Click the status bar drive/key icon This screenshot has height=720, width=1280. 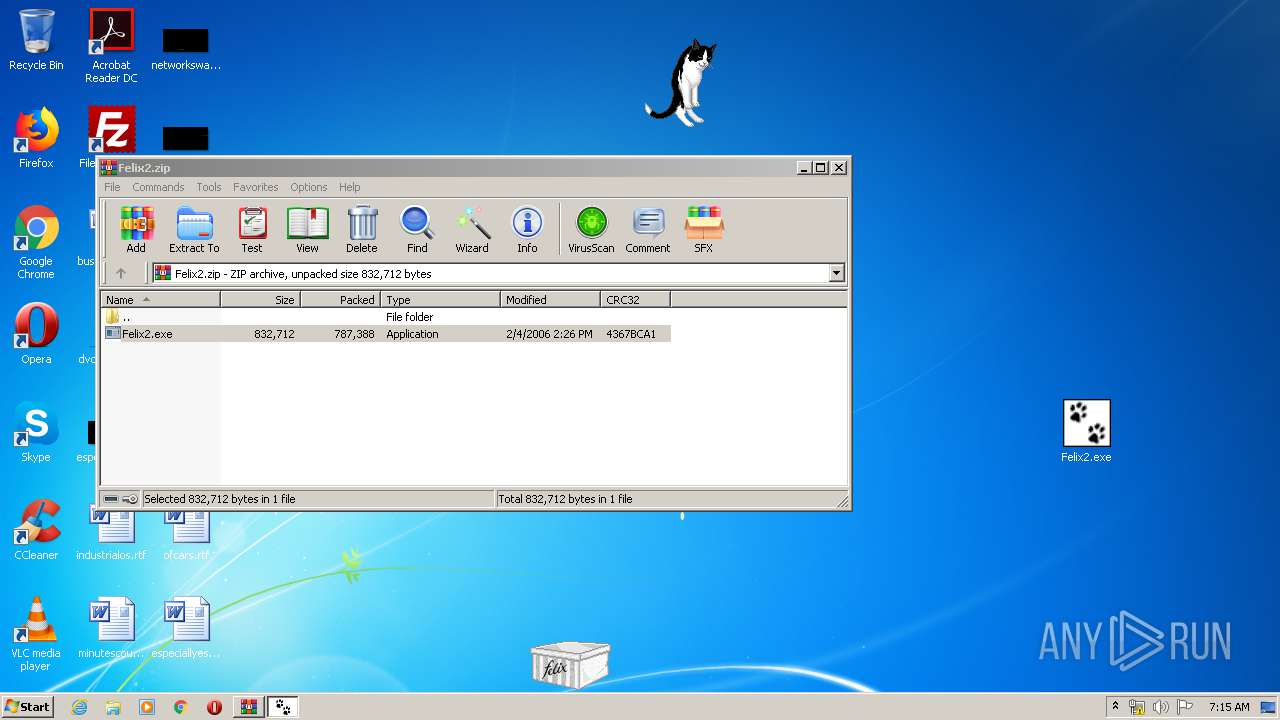point(121,499)
